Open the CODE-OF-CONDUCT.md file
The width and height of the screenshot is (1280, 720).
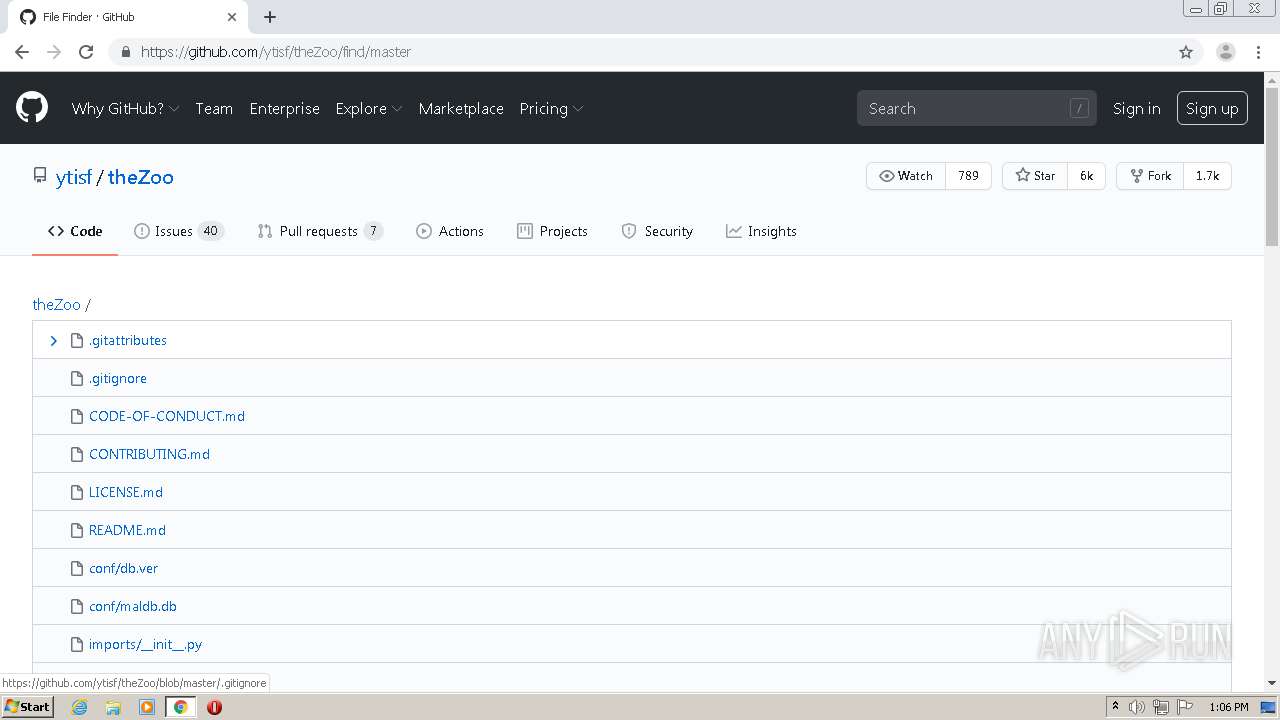(167, 416)
